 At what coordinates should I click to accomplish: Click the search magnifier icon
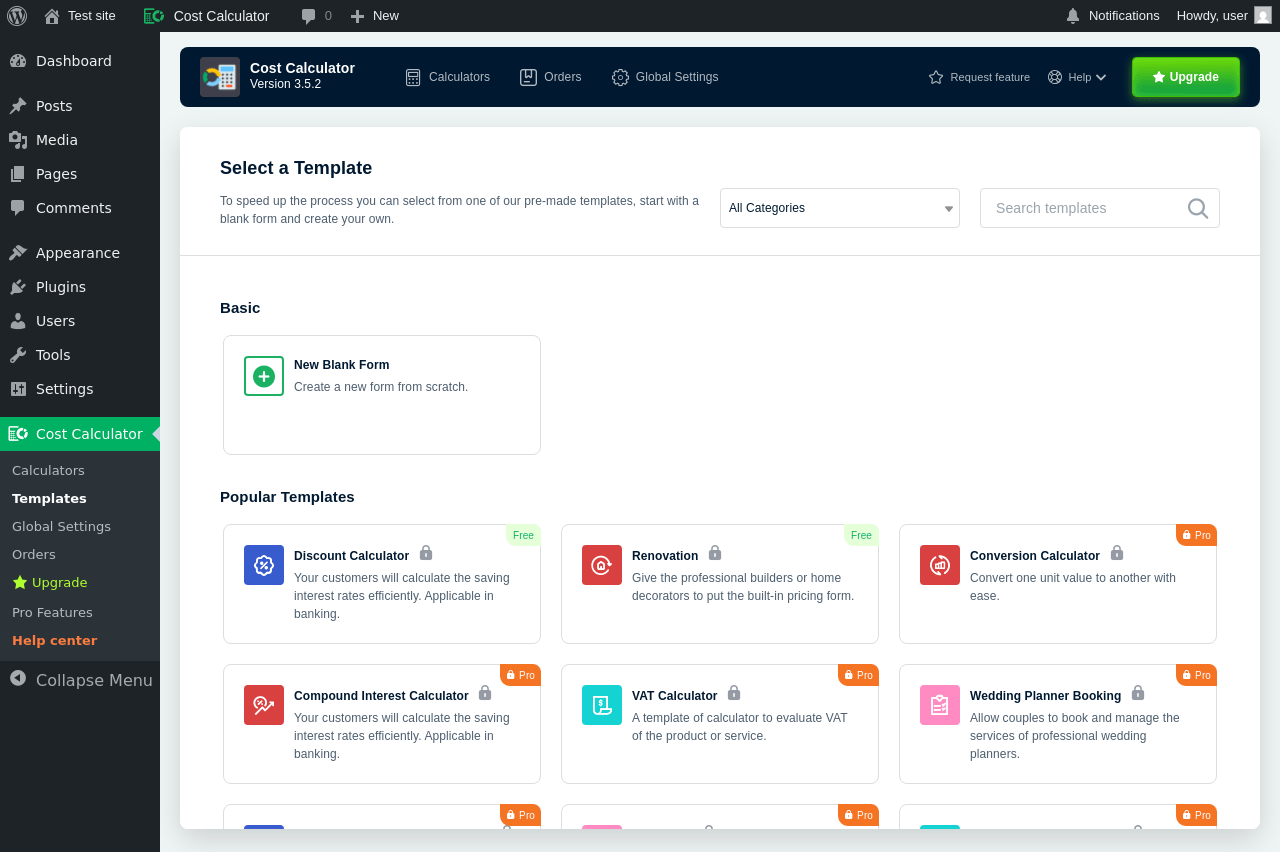[1198, 208]
